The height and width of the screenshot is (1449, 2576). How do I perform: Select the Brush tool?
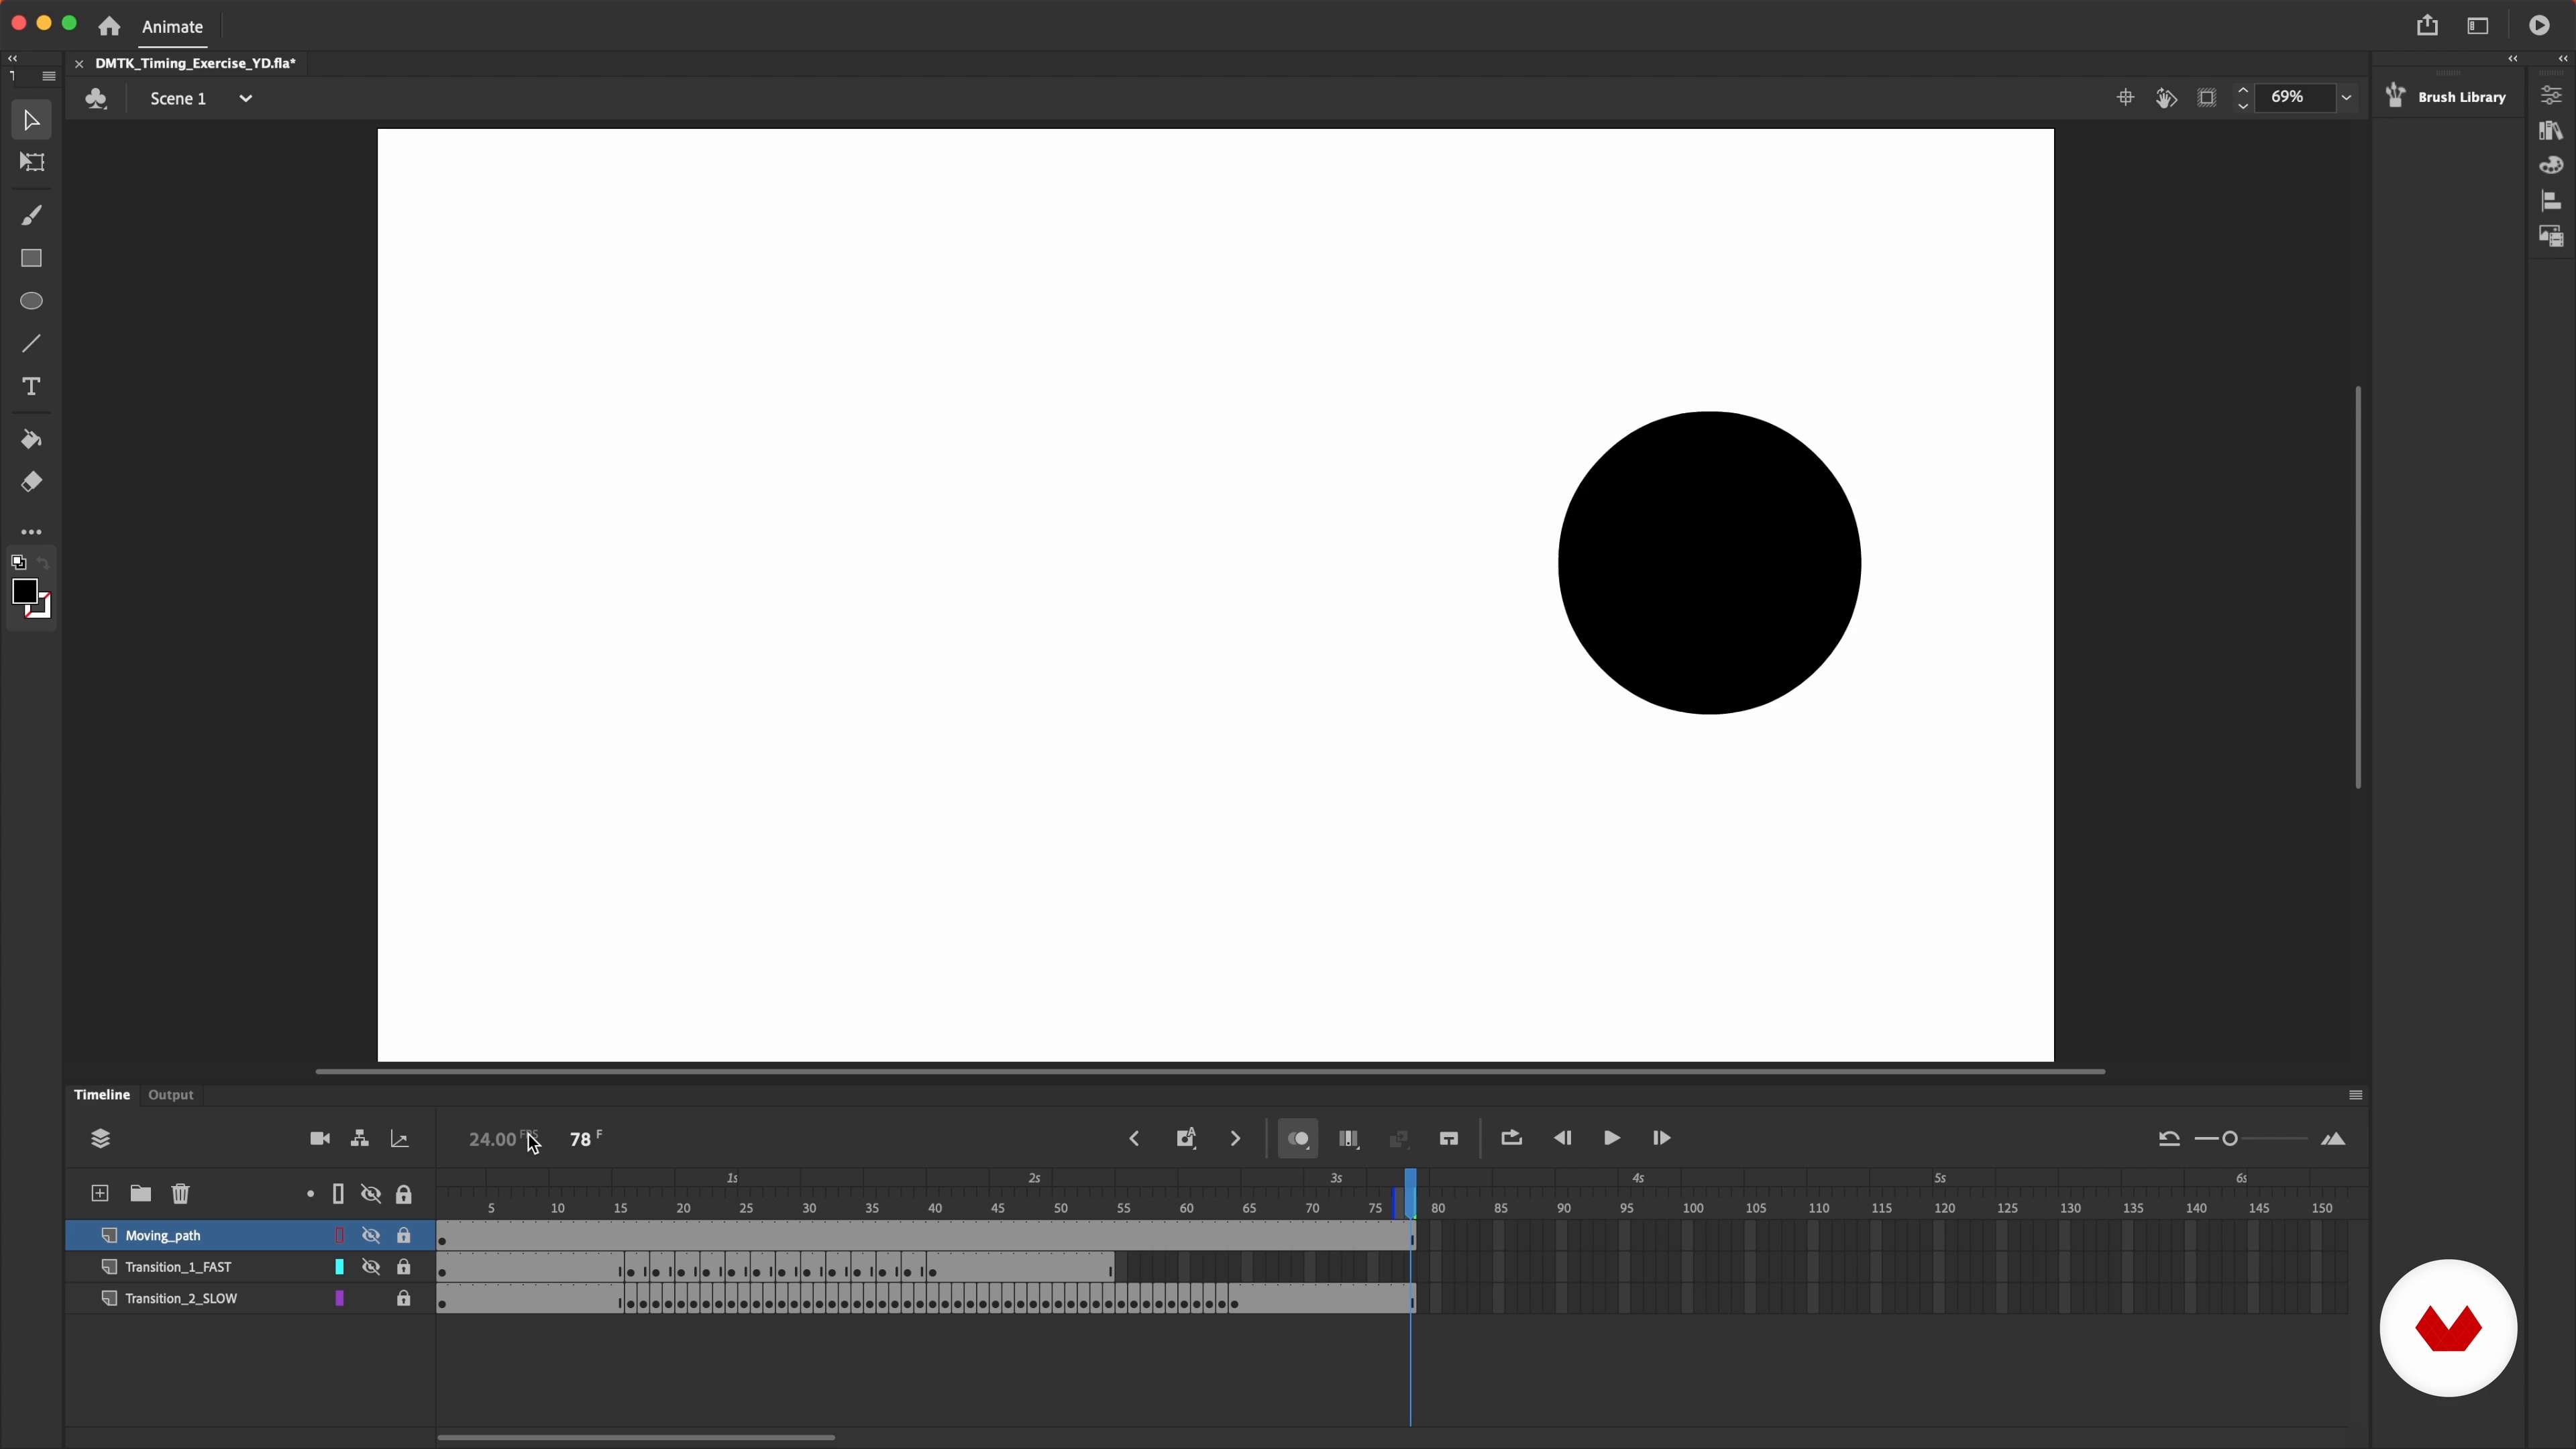point(31,215)
